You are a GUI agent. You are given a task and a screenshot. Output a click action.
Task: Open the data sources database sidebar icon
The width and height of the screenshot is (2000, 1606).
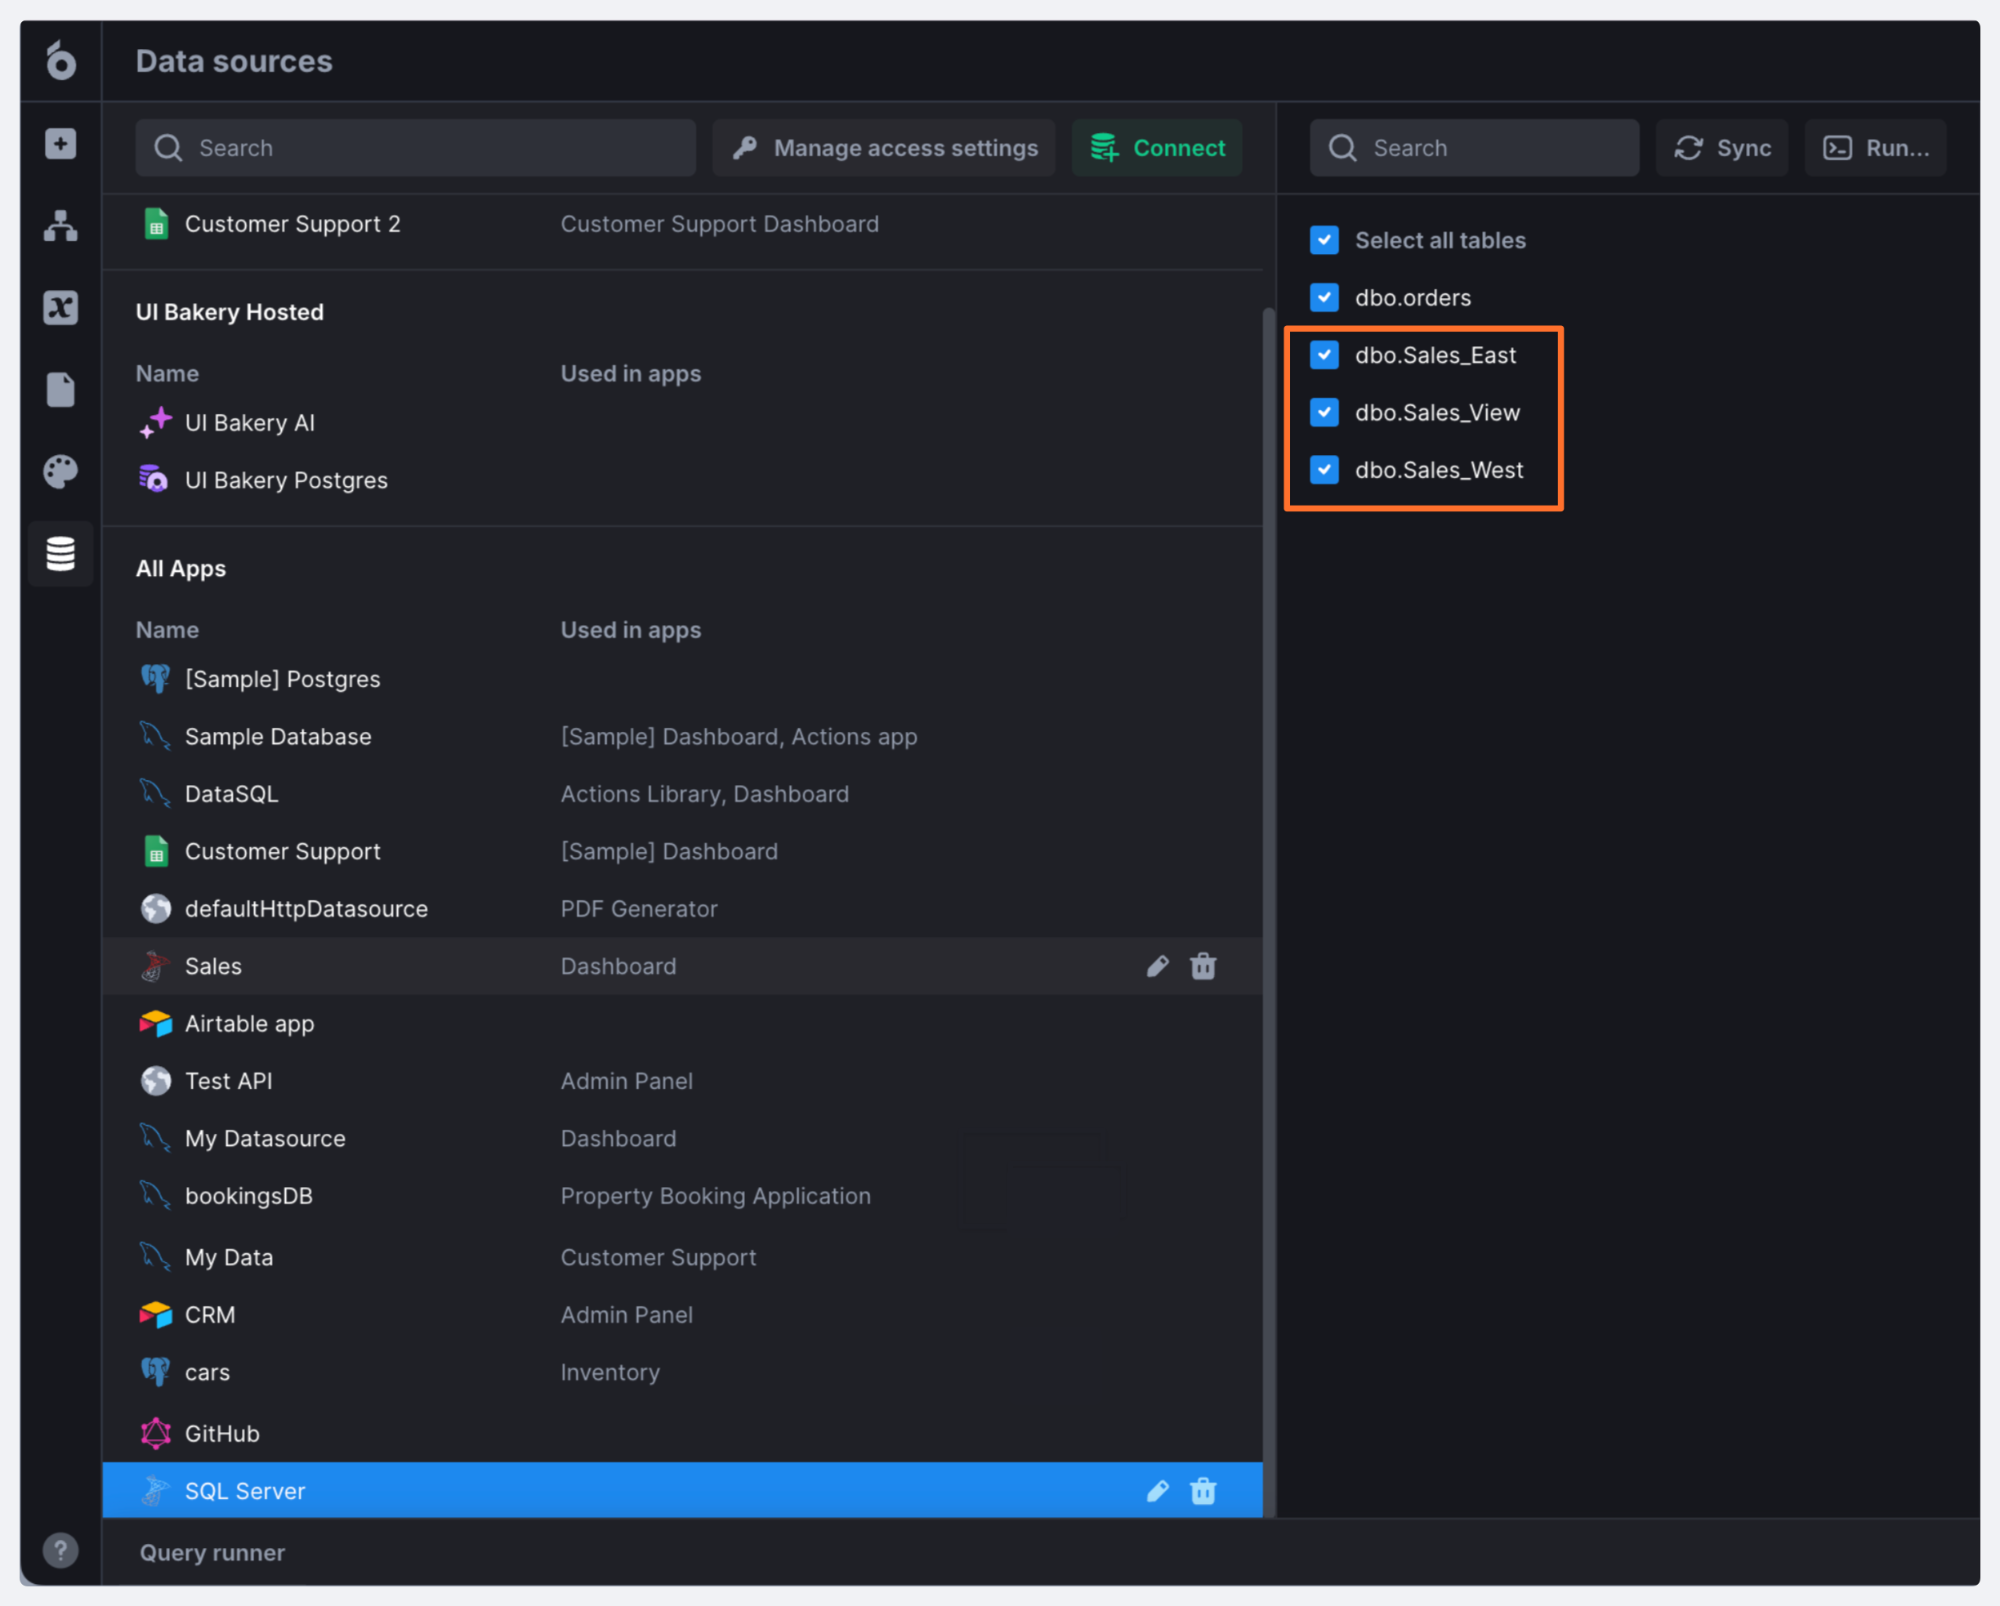pos(61,553)
